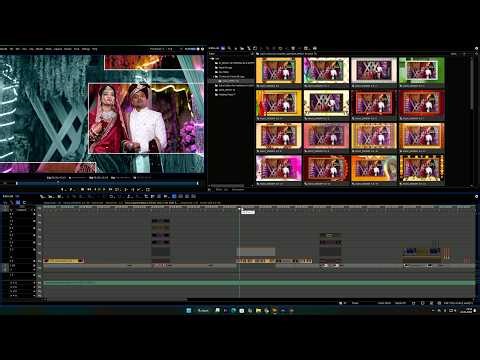This screenshot has width=480, height=360.
Task: Click the Set In point icon under preview
Action: click(63, 189)
